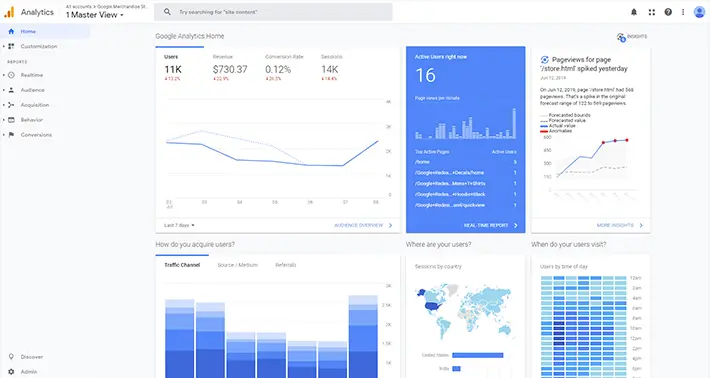Expand the Audience reports section
The image size is (710, 378).
point(4,90)
